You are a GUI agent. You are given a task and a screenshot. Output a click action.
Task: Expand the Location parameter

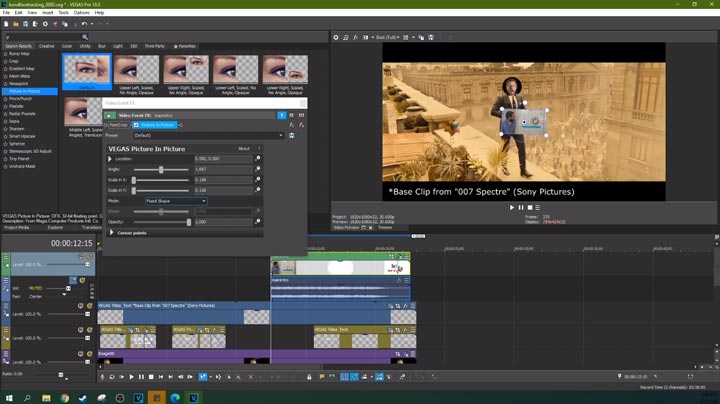(x=110, y=159)
